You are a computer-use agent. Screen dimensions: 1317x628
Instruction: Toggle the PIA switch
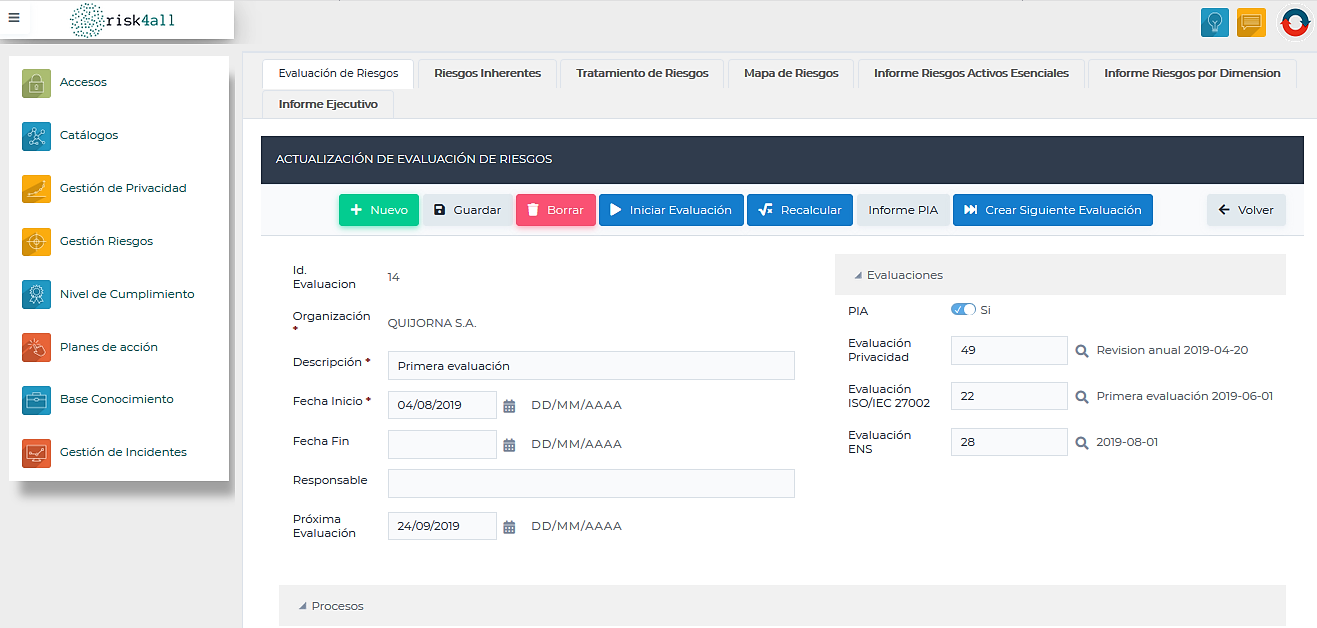pos(963,310)
